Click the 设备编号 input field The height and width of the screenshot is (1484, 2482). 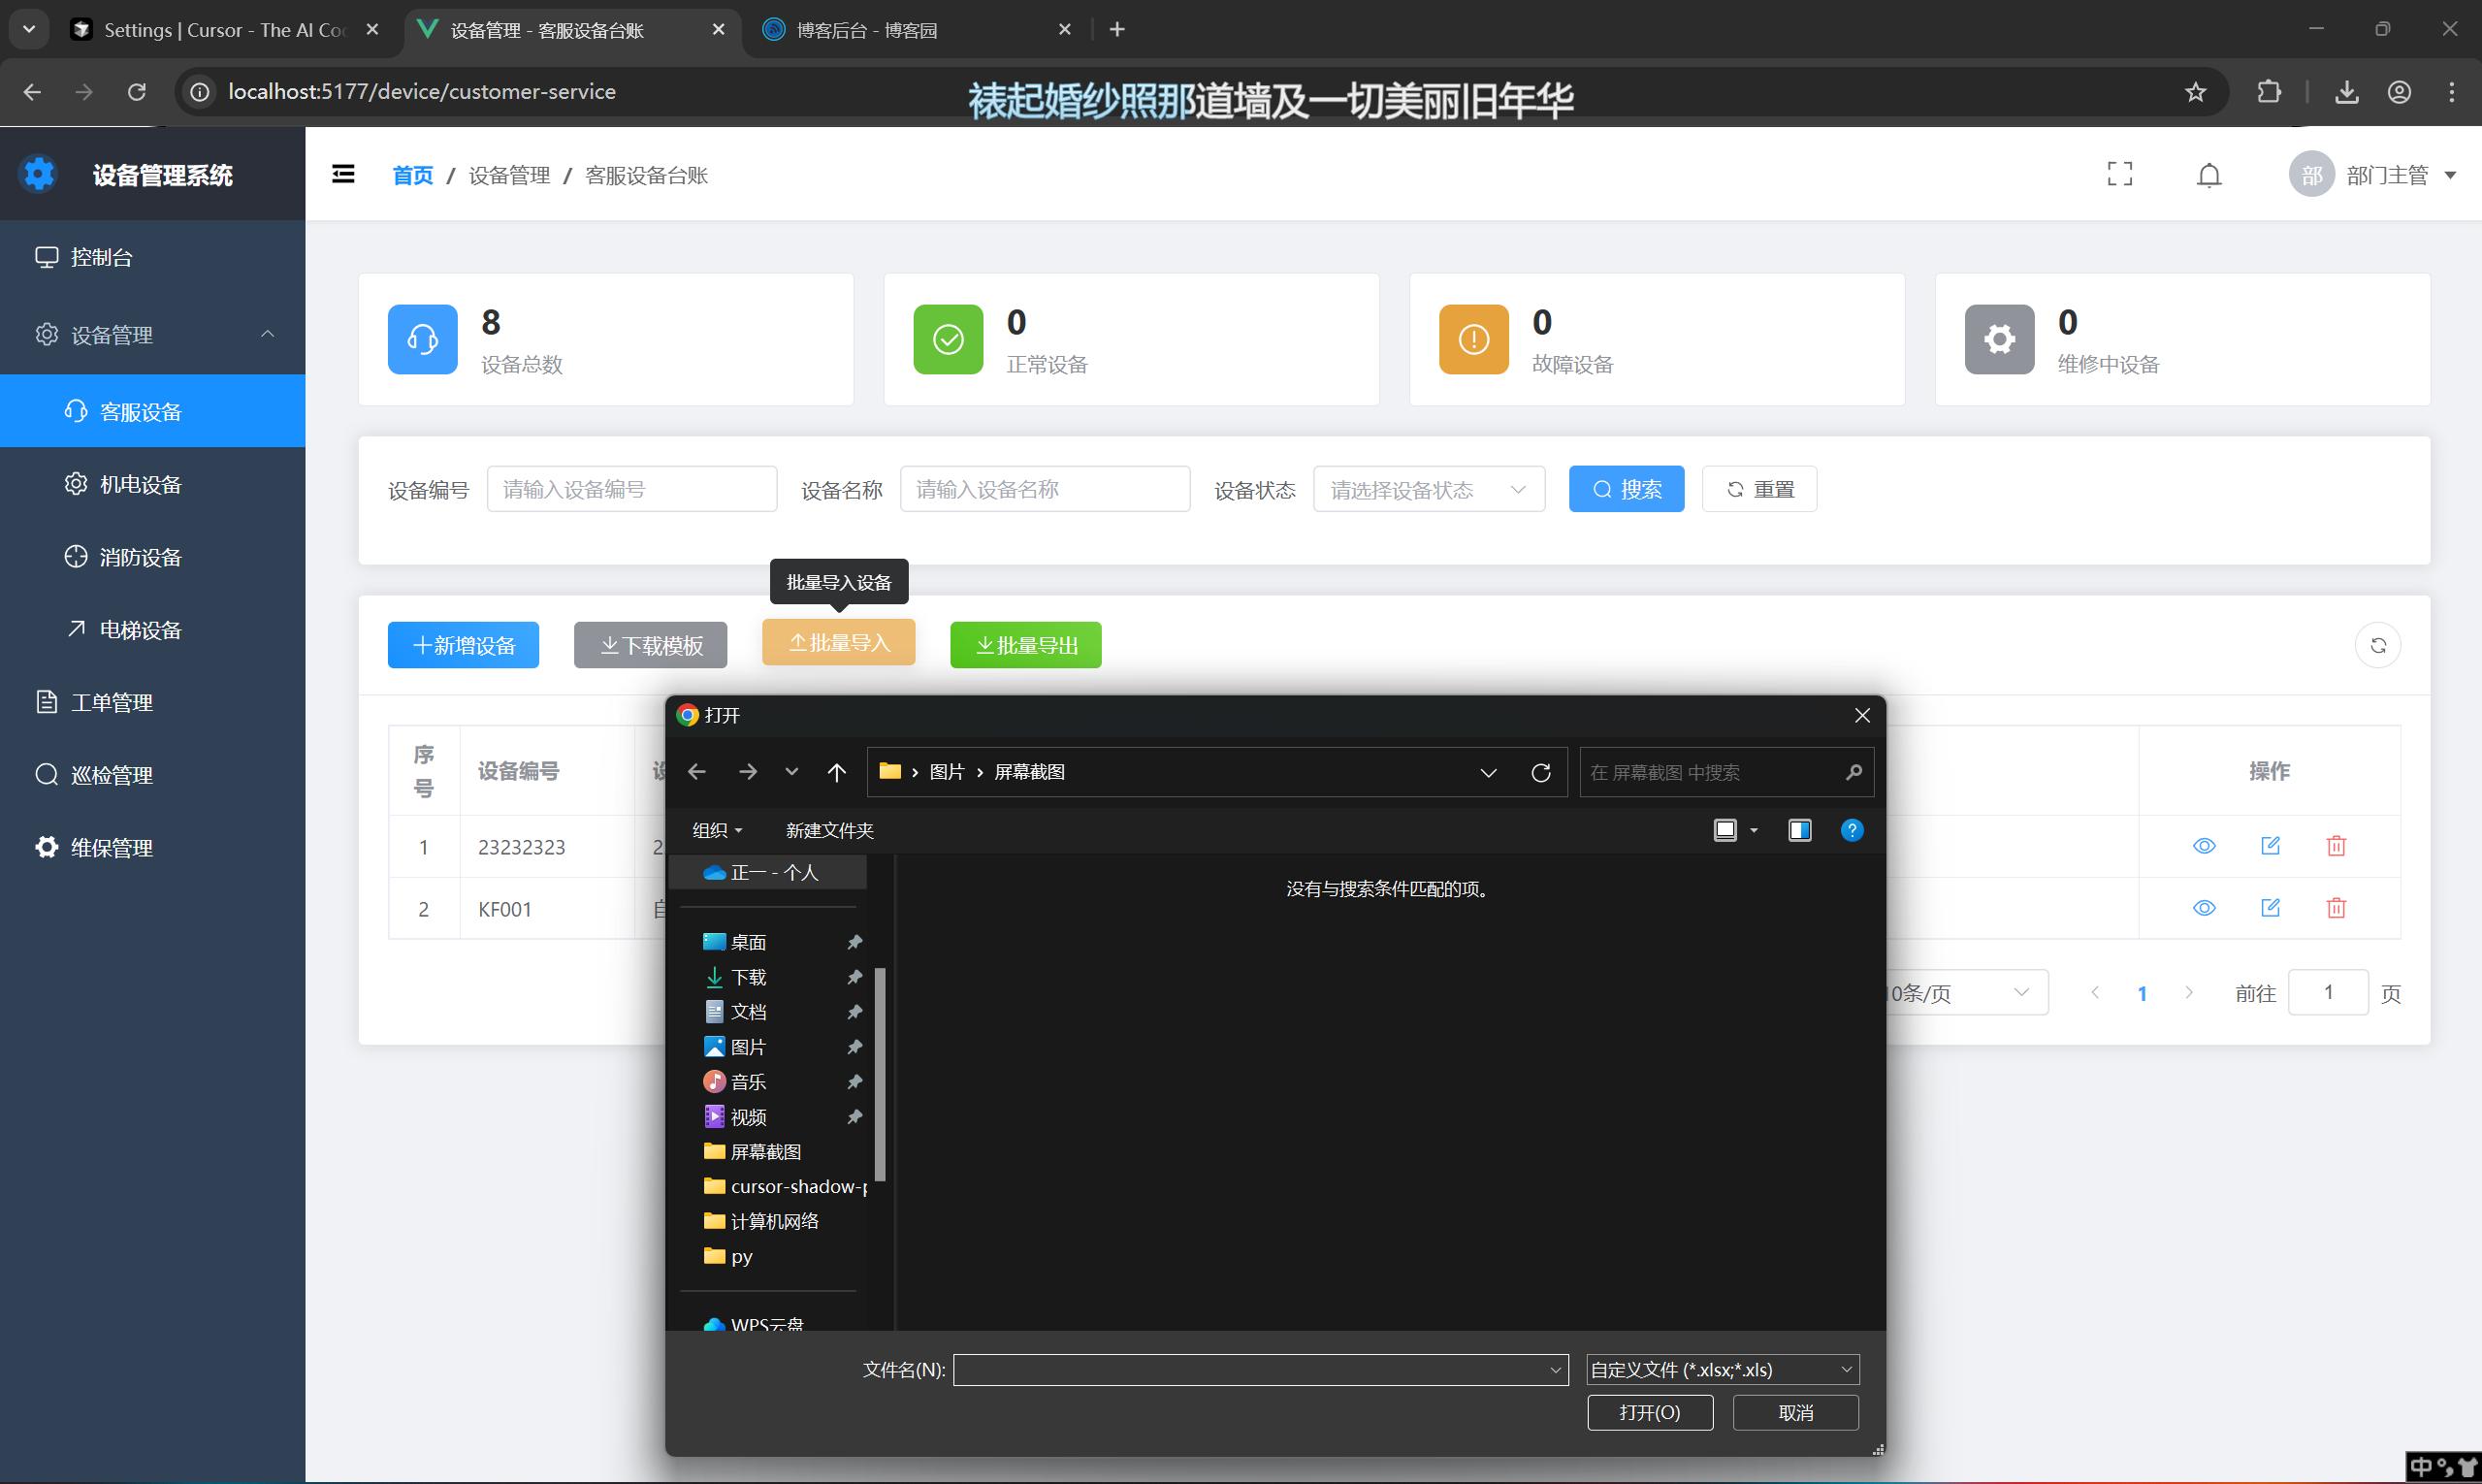[x=631, y=489]
